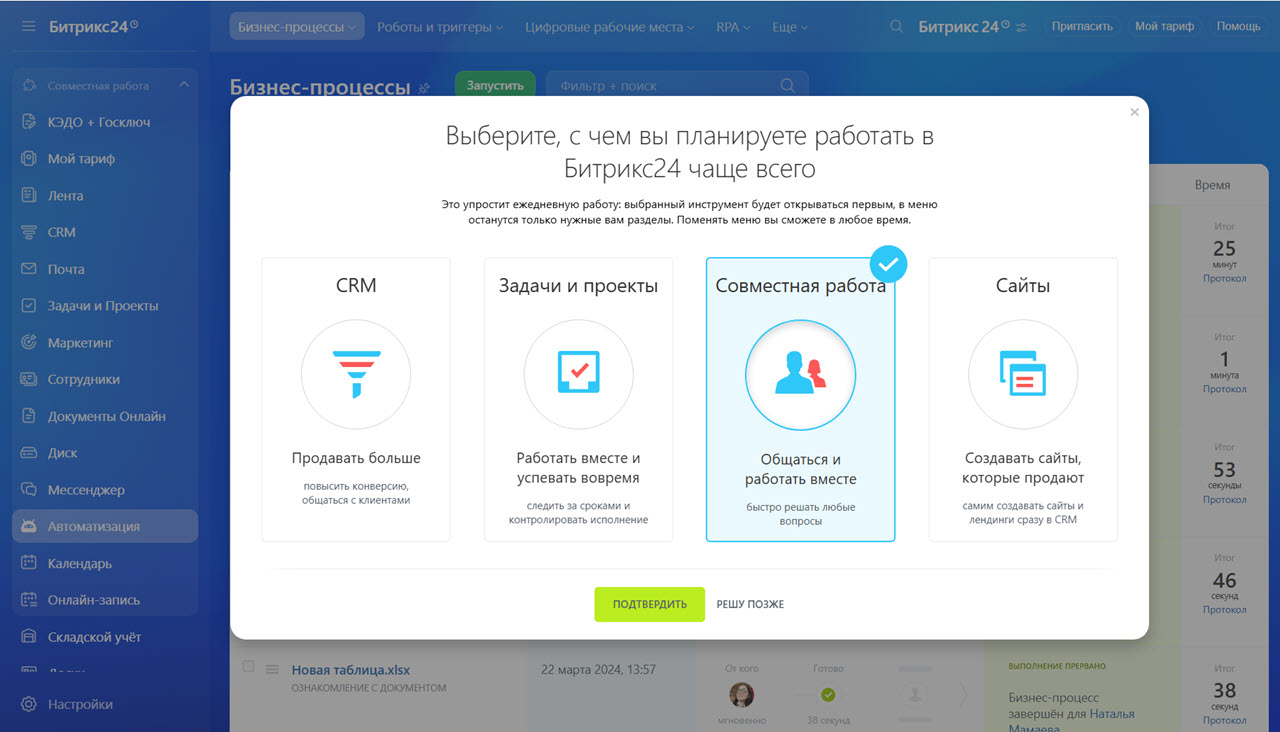This screenshot has height=732, width=1280.
Task: Expand the Бизнес-процессы top menu dropdown
Action: [x=297, y=27]
